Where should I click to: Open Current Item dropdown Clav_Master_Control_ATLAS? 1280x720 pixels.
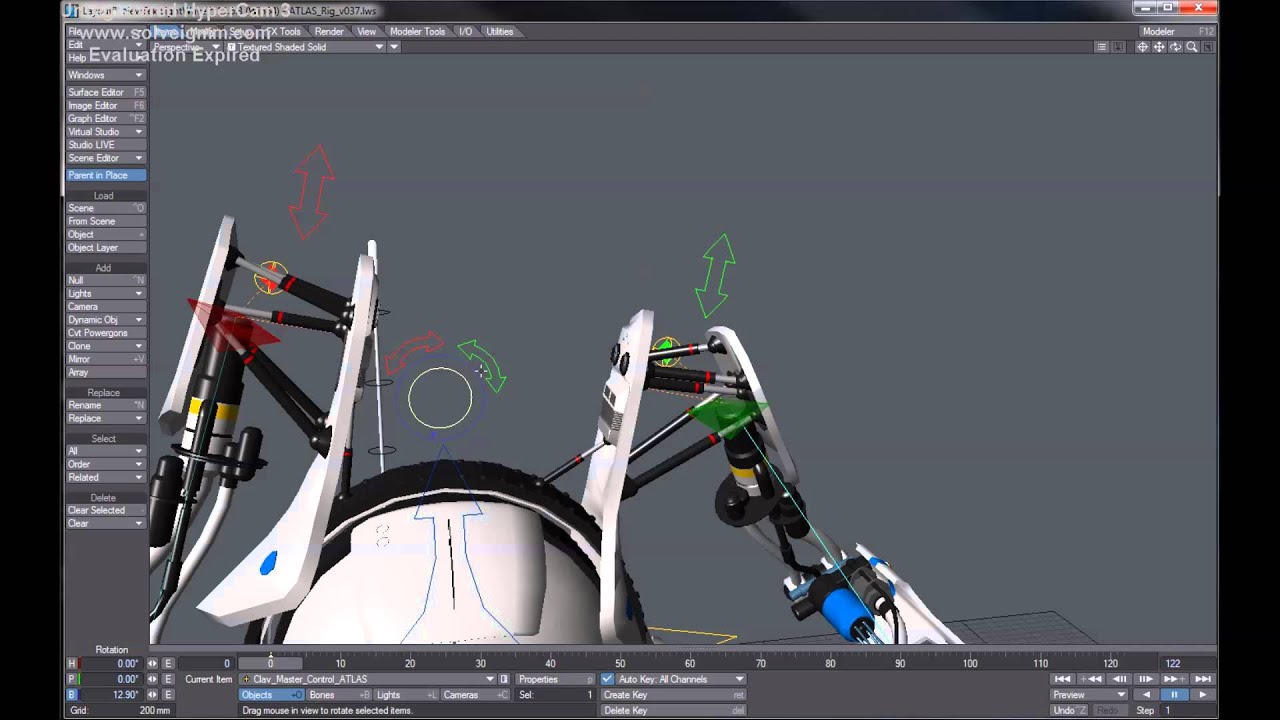[x=368, y=679]
